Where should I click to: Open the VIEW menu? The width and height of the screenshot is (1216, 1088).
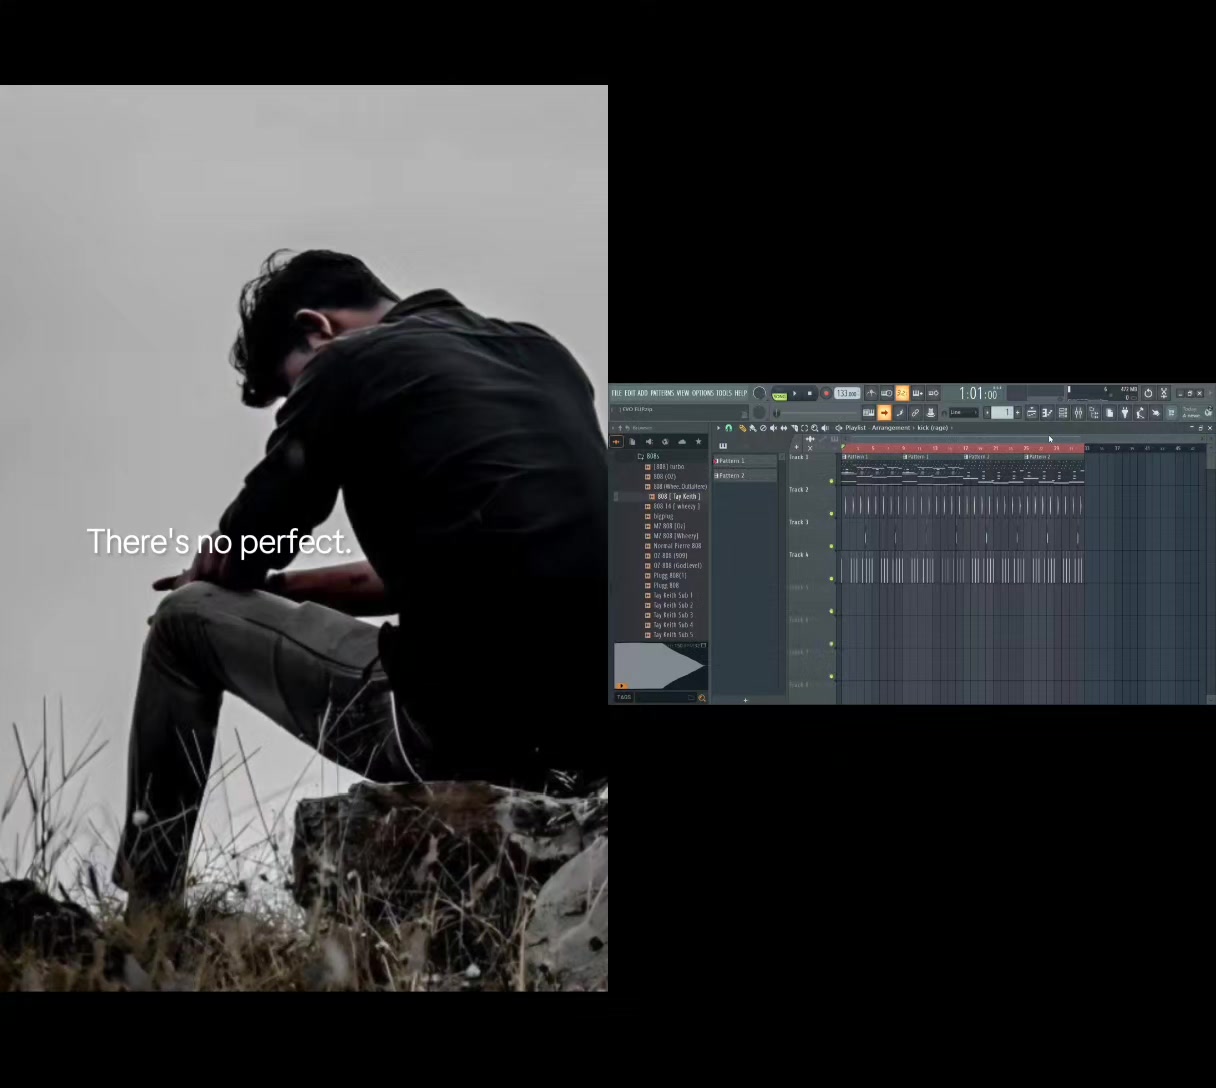pos(683,393)
